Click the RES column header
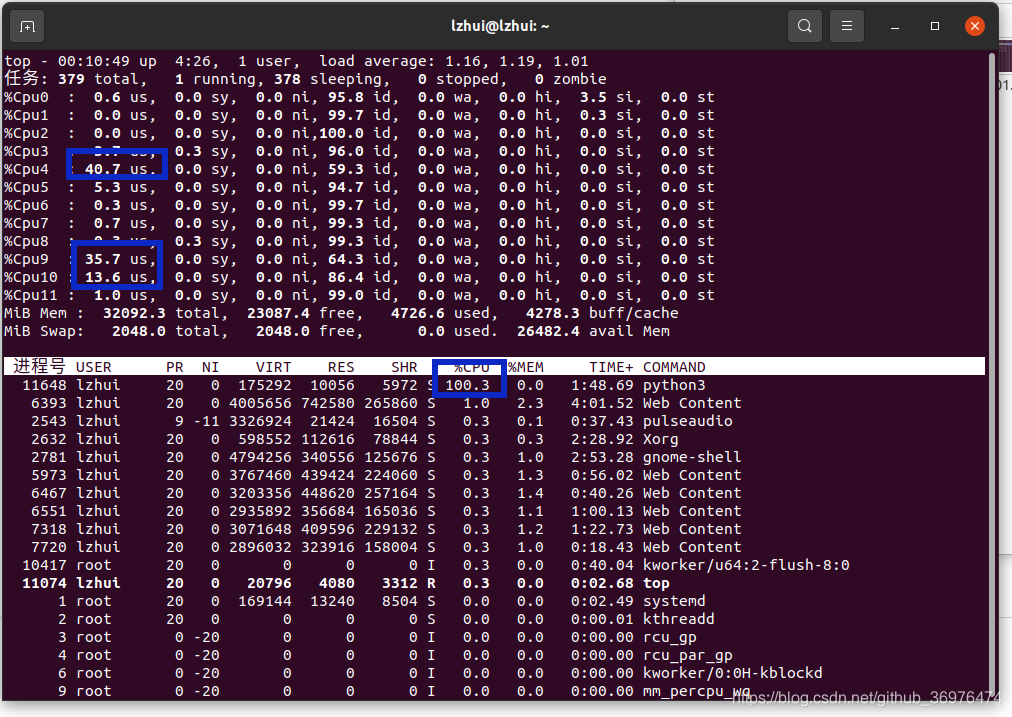This screenshot has height=717, width=1012. click(x=341, y=367)
